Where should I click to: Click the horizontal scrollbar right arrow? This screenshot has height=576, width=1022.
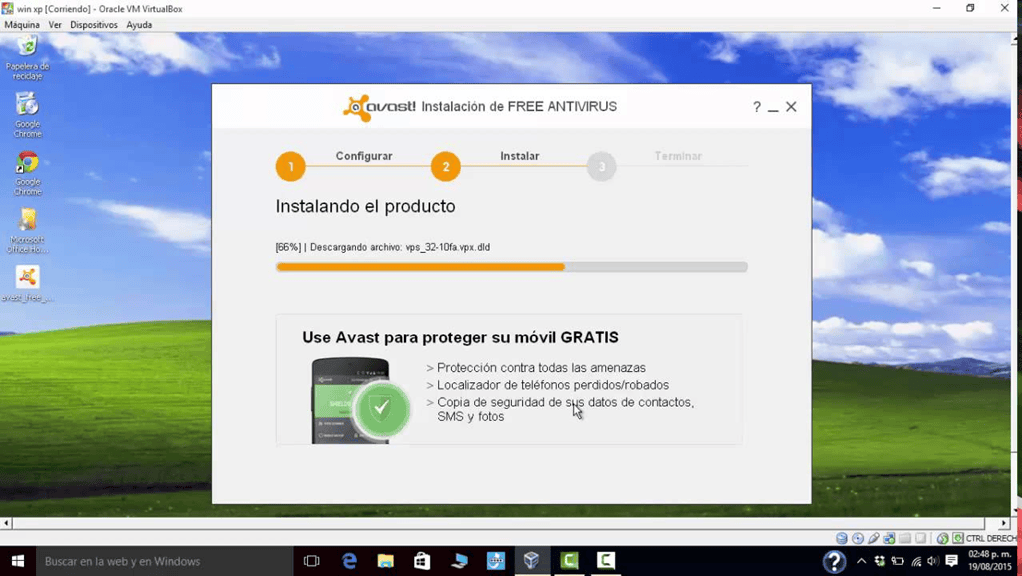[x=1004, y=523]
